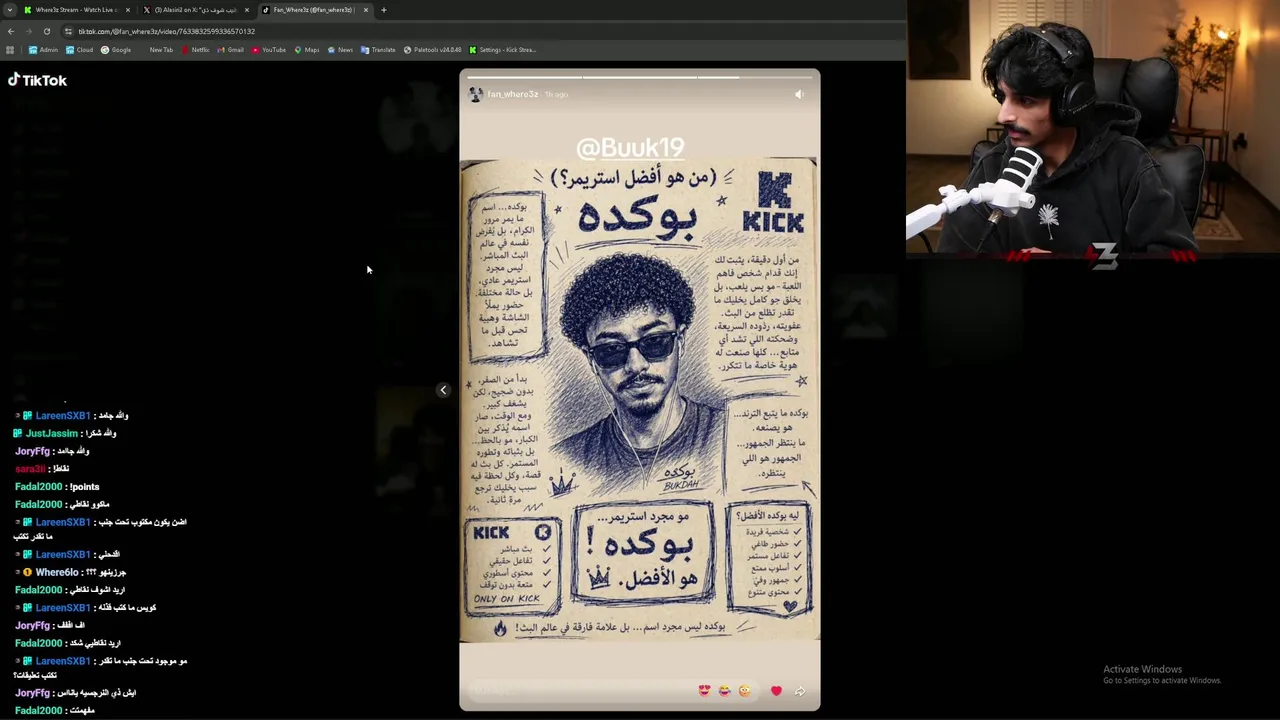Close the Alasiri2 on X tab
Screen dimensions: 1280x720
coord(247,10)
